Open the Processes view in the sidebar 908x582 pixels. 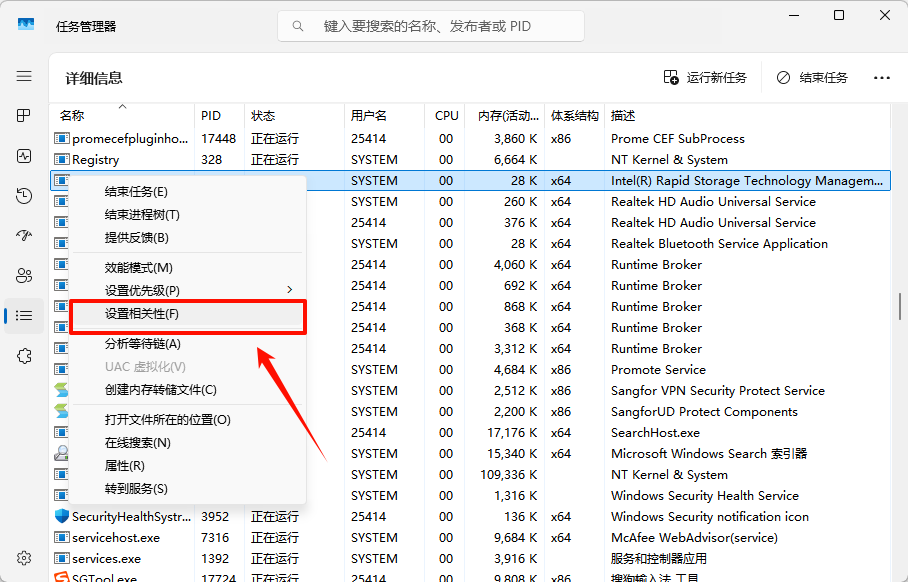pos(23,115)
